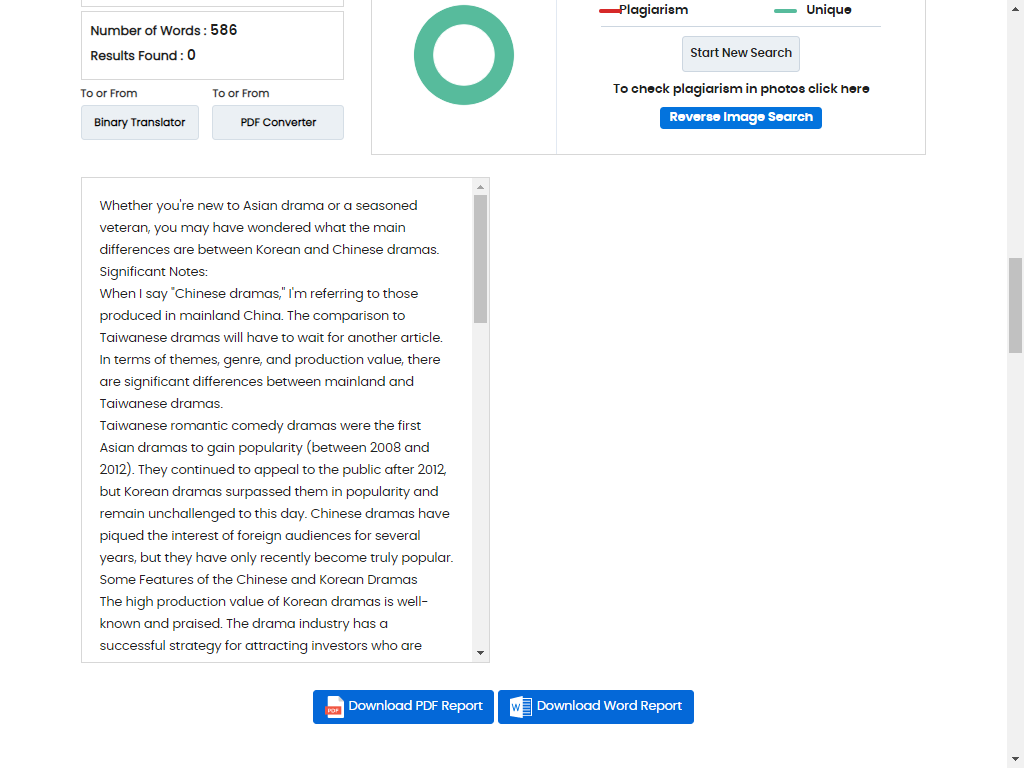The height and width of the screenshot is (768, 1024).
Task: Click the 'To check plagiarism in photos click here' text
Action: (741, 89)
